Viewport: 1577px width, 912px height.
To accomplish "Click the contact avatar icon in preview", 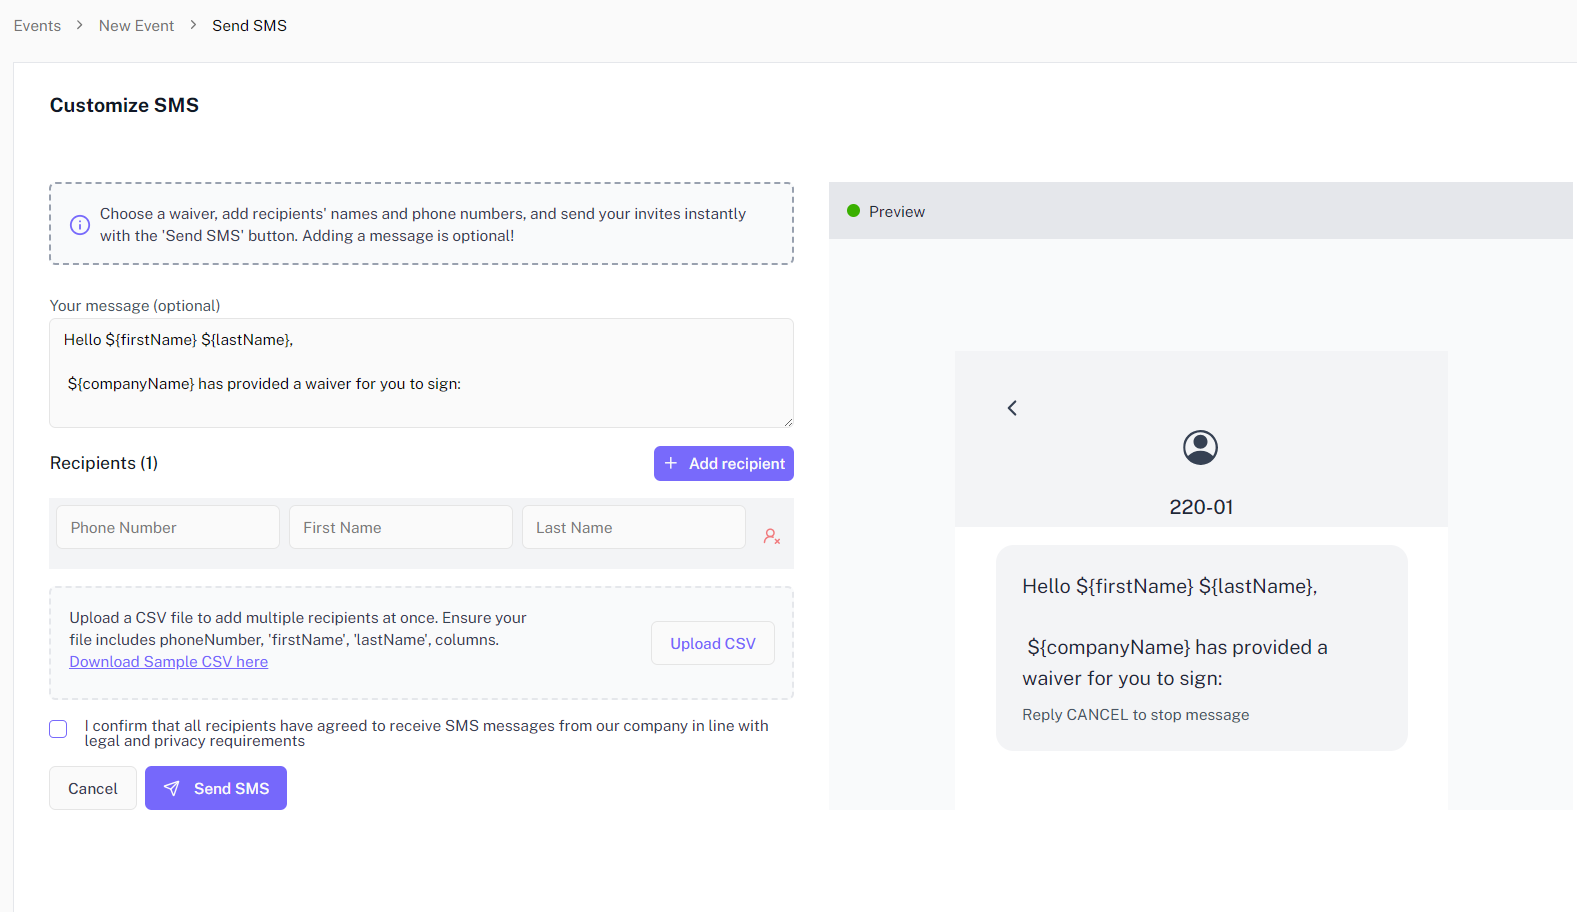I will (1200, 447).
